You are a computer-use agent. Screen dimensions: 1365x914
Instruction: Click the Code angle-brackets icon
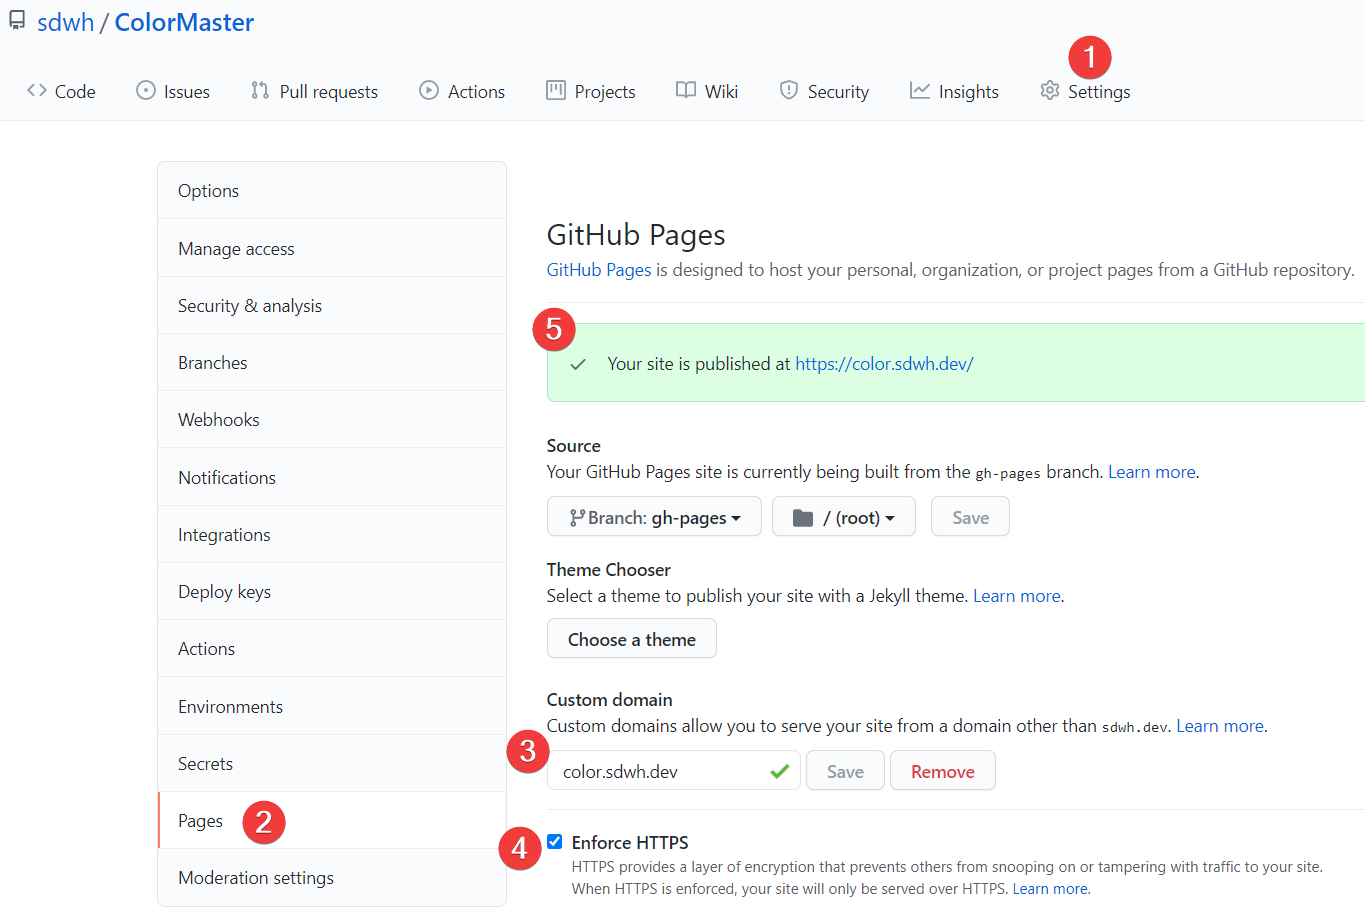pos(37,90)
